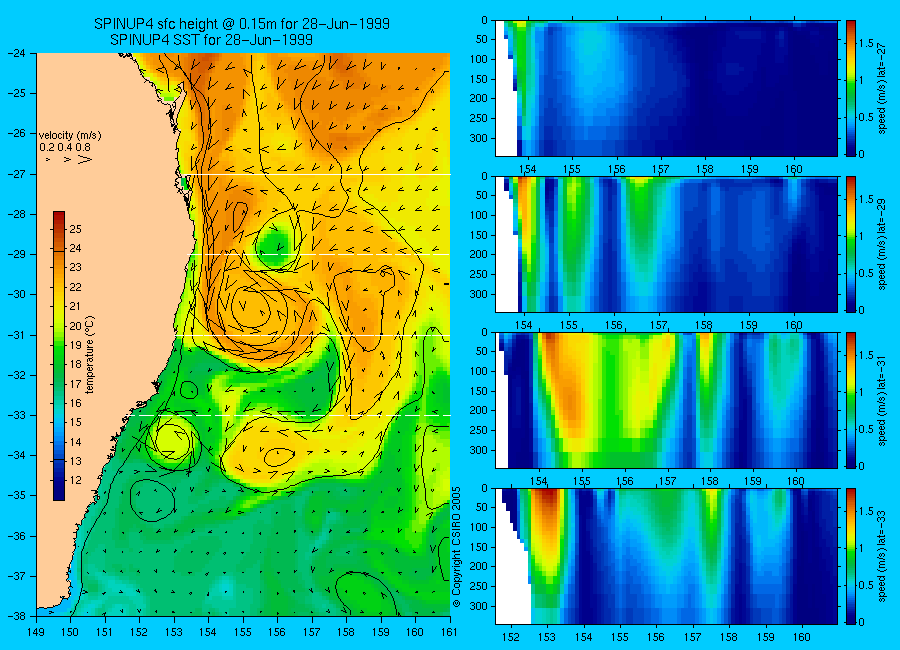Click the speed colorbar beside the lat=-31 section
Screen dimensions: 900x650
851,400
